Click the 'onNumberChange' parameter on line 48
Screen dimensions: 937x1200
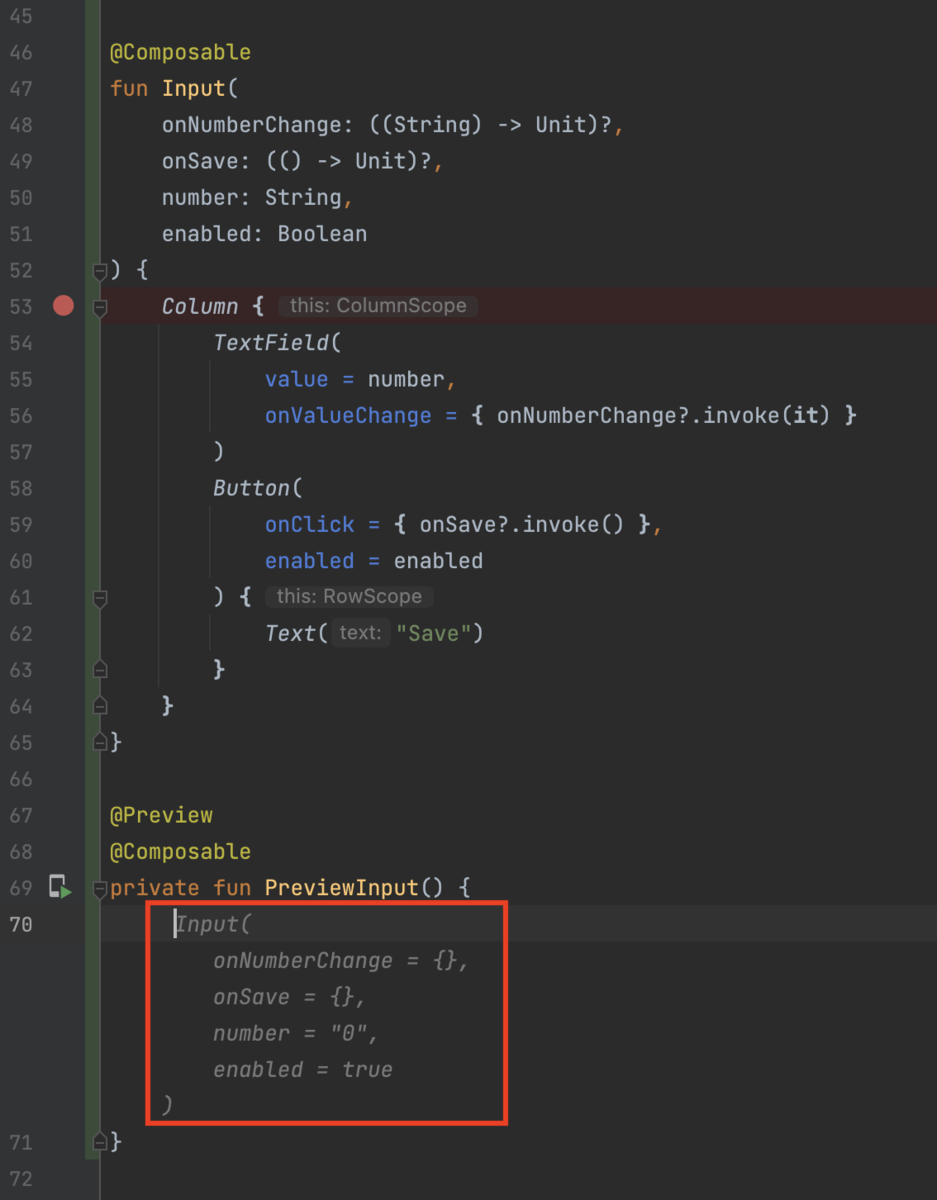tap(251, 125)
